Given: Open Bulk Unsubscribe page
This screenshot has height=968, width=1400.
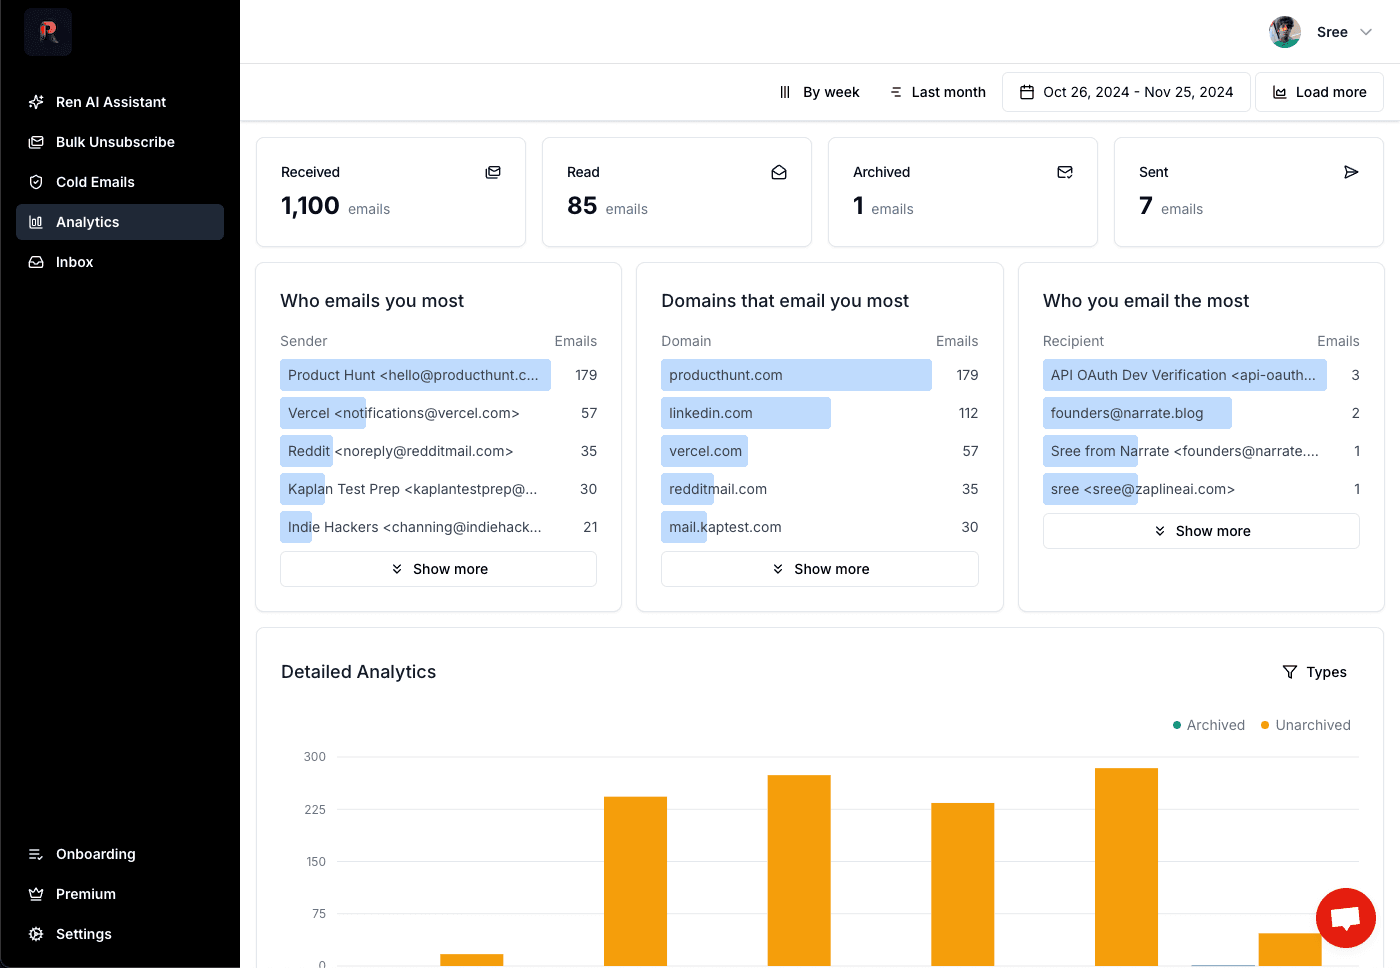Looking at the screenshot, I should point(120,142).
